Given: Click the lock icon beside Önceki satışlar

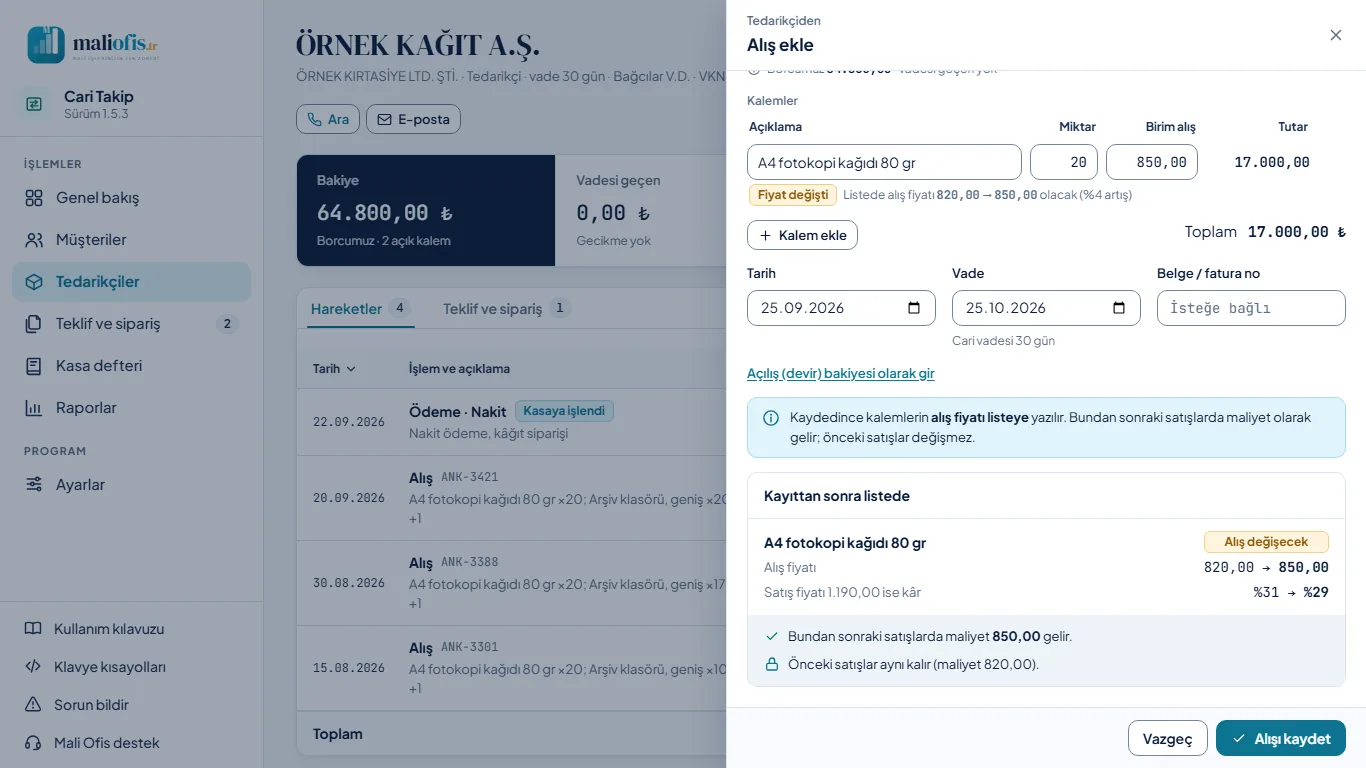Looking at the screenshot, I should [x=771, y=664].
